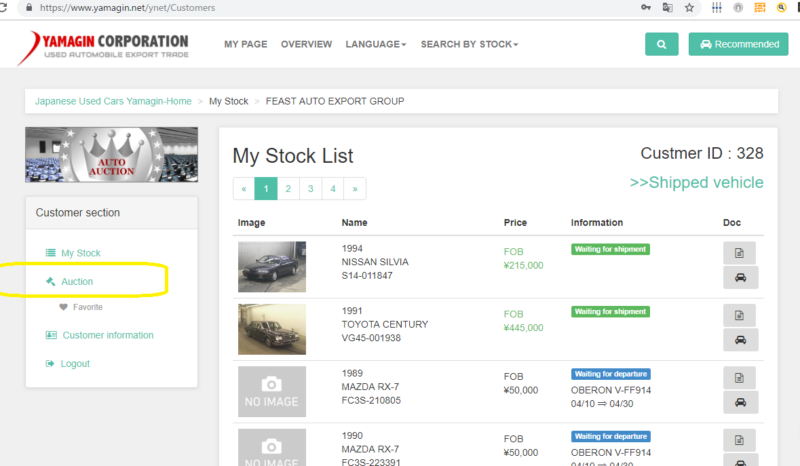Viewport: 800px width, 466px height.
Task: Click the NO IMAGE placeholder for FC3S-210805
Action: 272,391
